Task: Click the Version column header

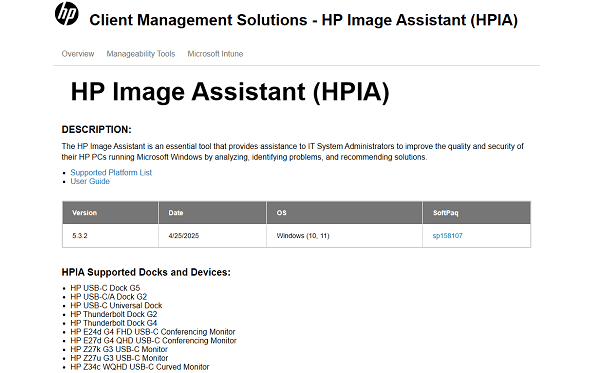Action: [110, 213]
